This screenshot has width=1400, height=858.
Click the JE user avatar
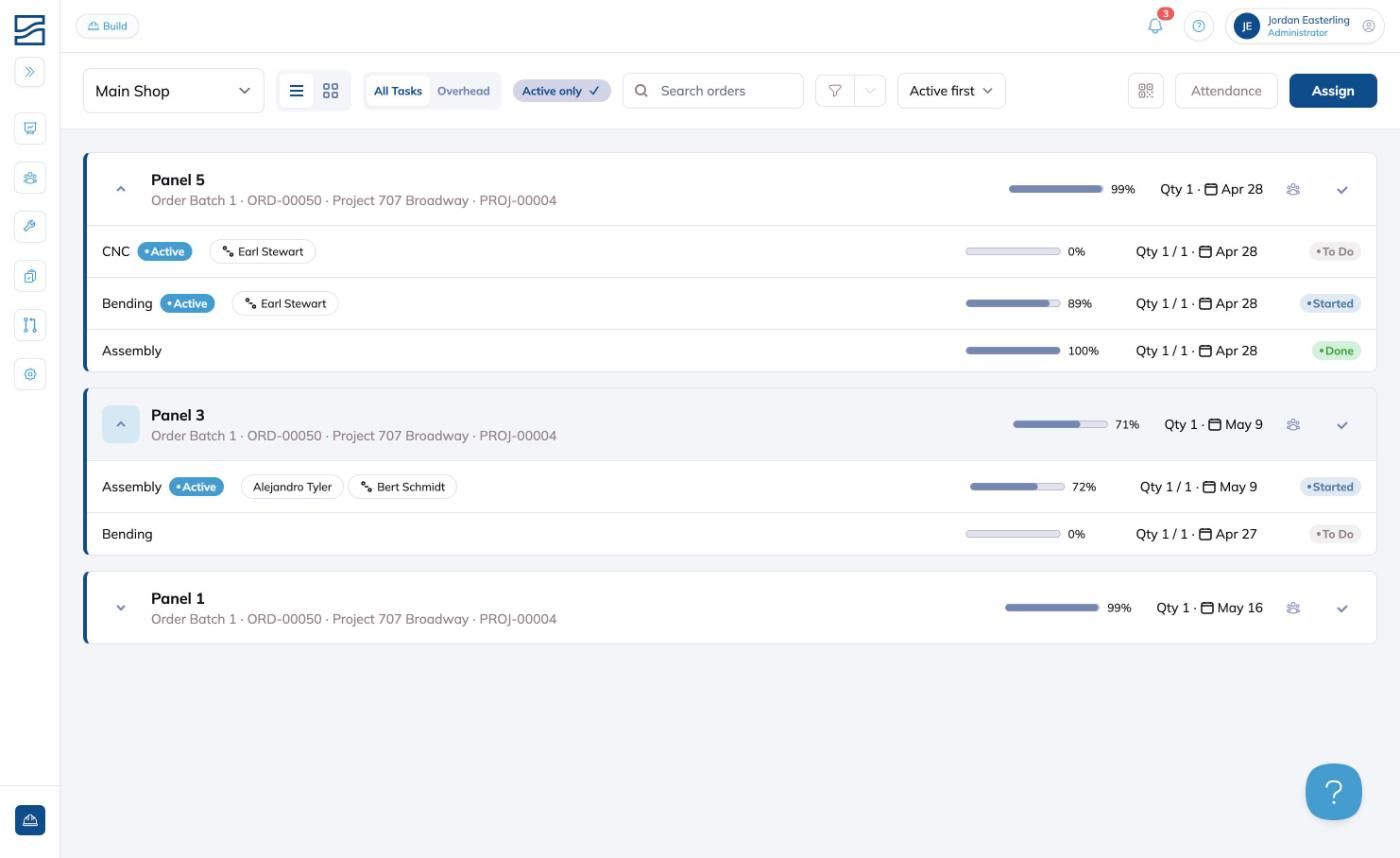click(x=1246, y=26)
